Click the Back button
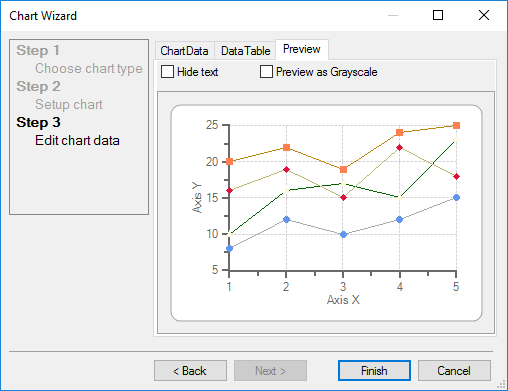The width and height of the screenshot is (508, 391). [x=190, y=370]
